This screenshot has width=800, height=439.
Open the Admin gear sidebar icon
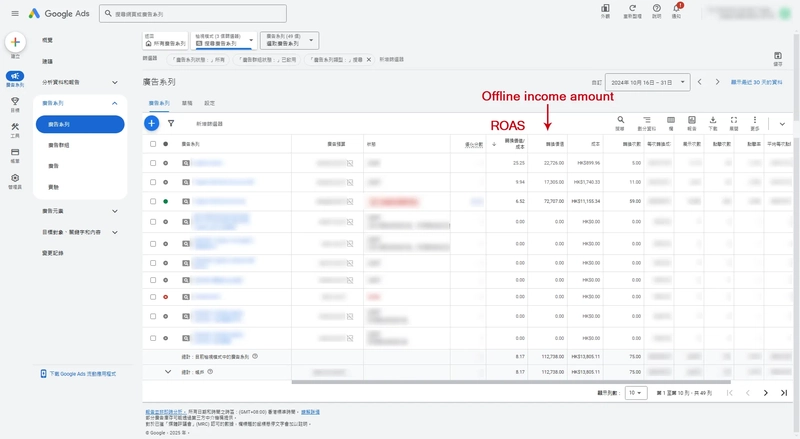pyautogui.click(x=15, y=178)
